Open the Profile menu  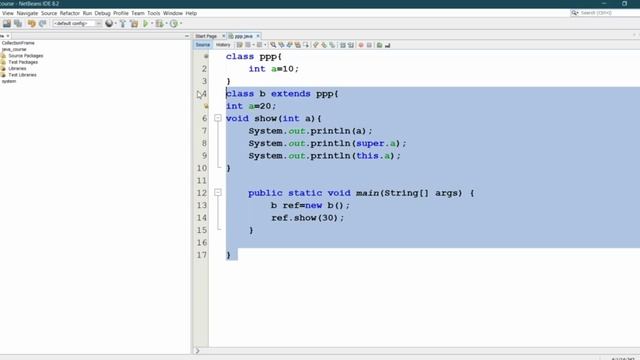[x=121, y=13]
